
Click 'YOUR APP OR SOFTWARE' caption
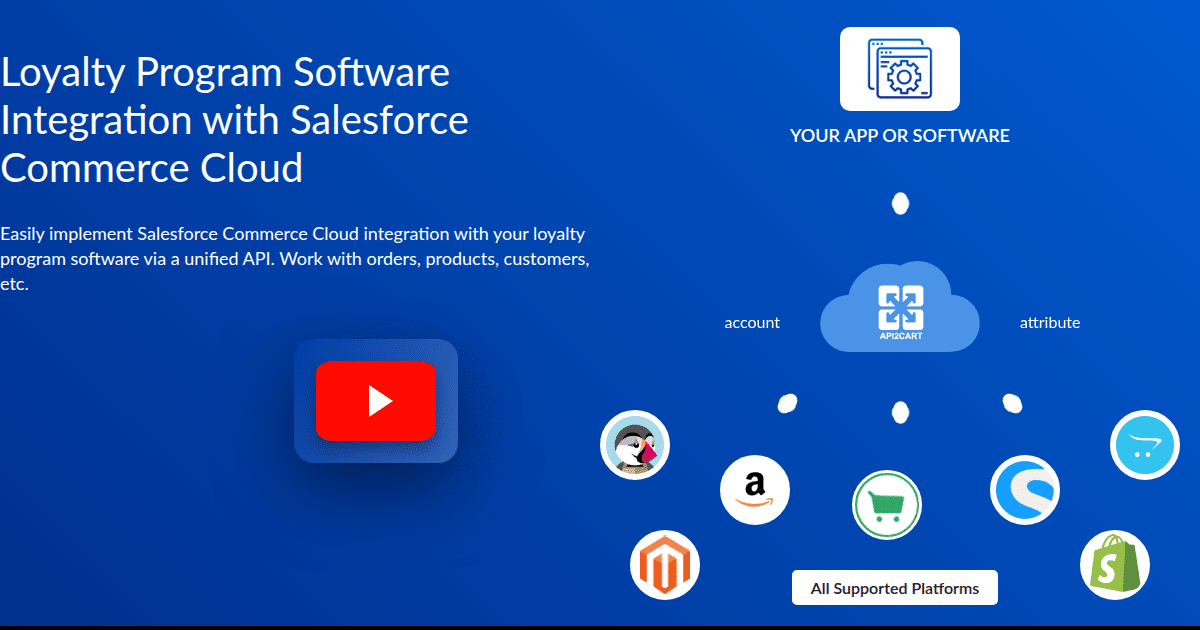(x=900, y=136)
